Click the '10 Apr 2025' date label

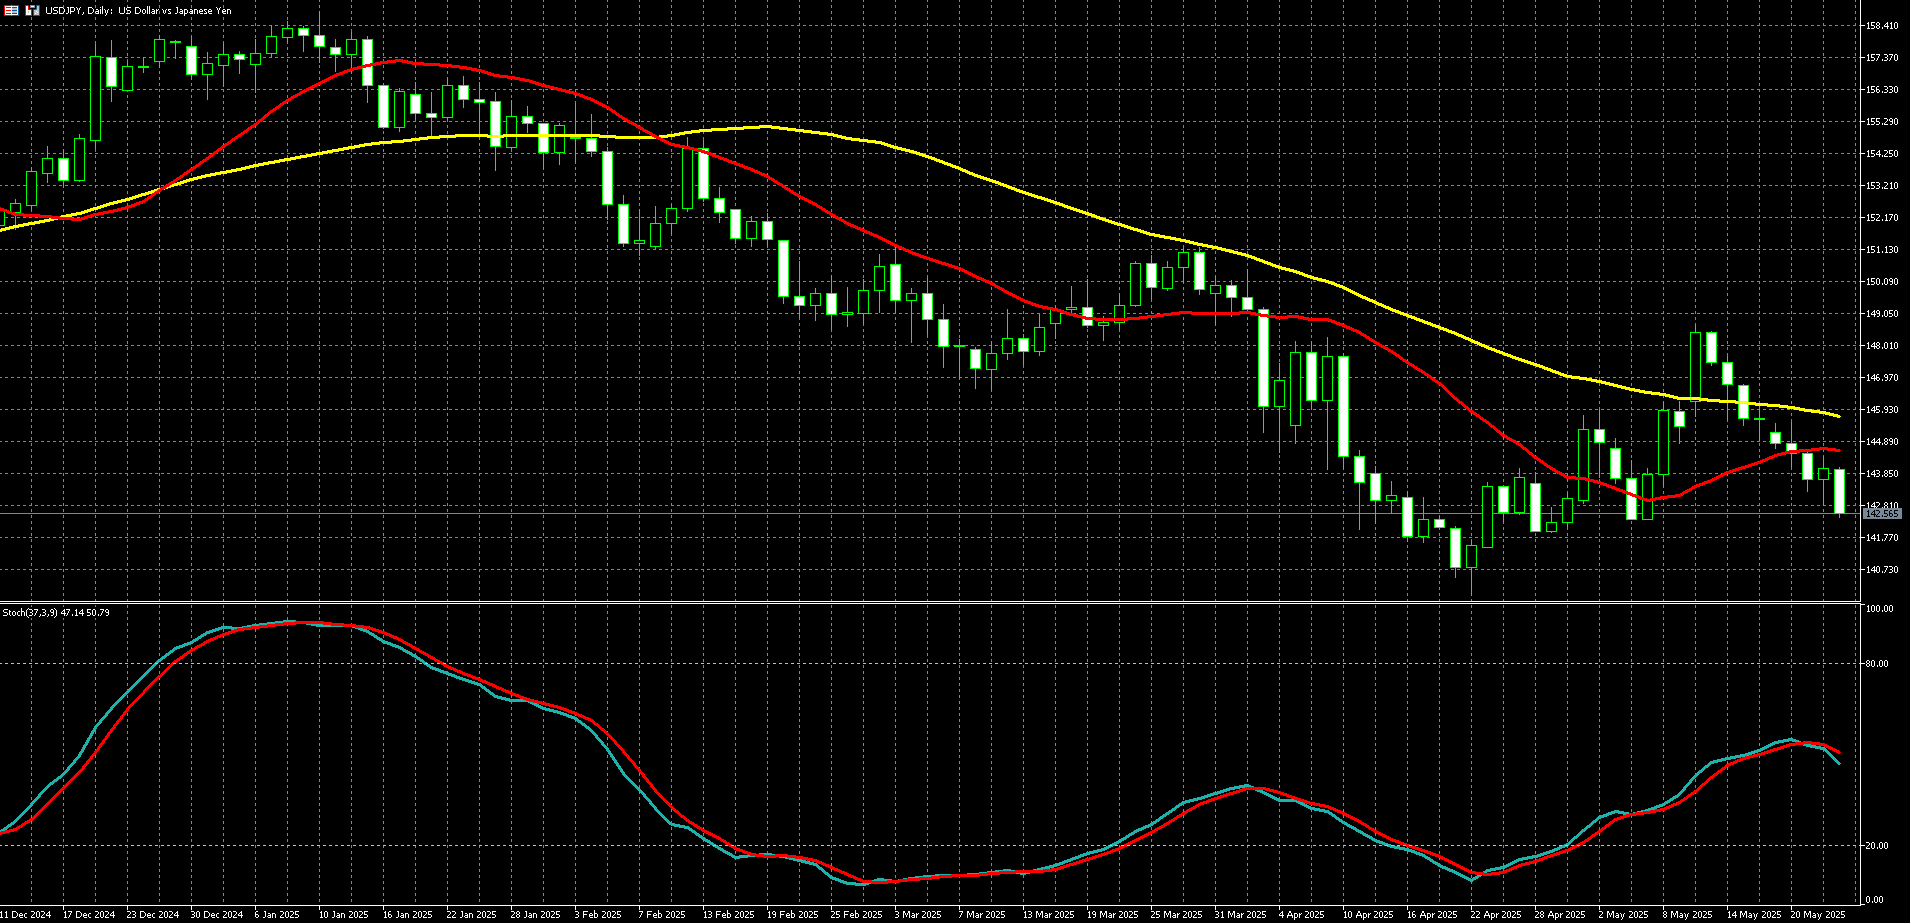[1368, 915]
